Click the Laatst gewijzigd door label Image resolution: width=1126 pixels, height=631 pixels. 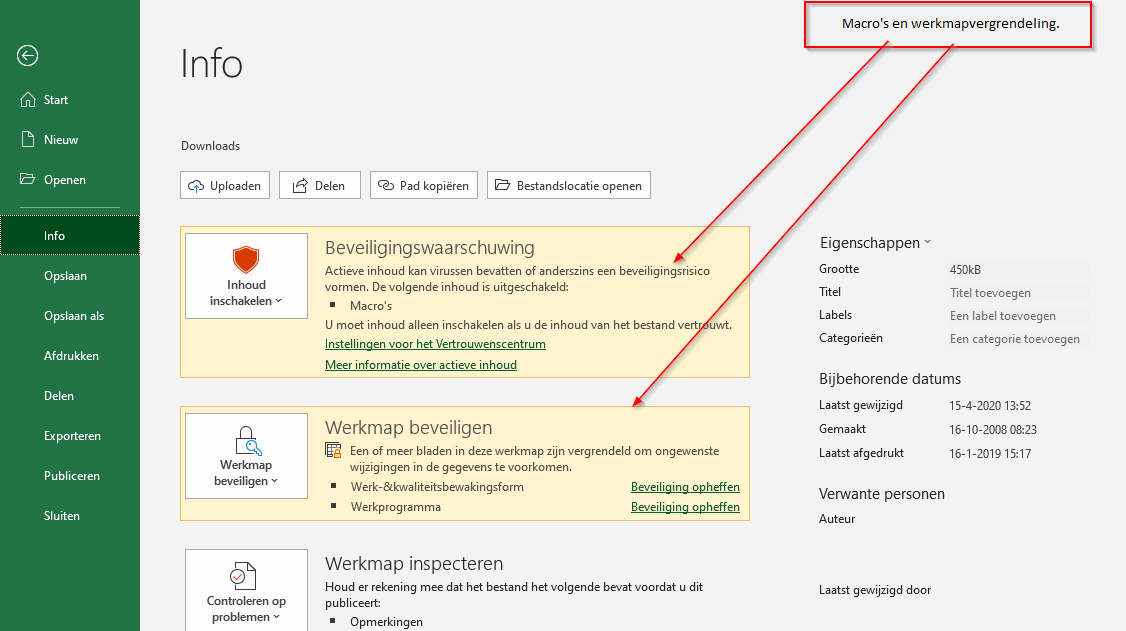click(x=875, y=590)
